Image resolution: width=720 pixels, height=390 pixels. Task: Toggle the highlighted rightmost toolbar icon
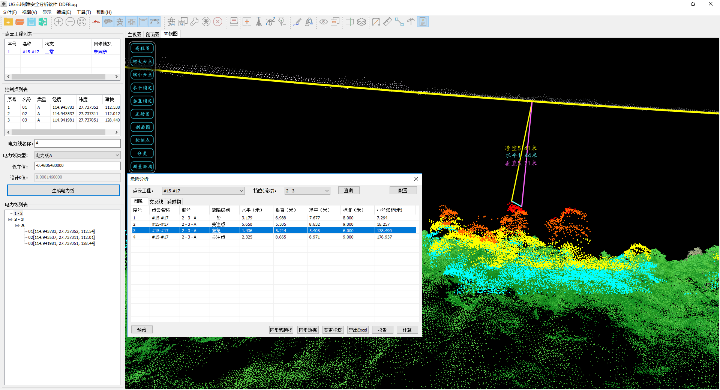423,22
